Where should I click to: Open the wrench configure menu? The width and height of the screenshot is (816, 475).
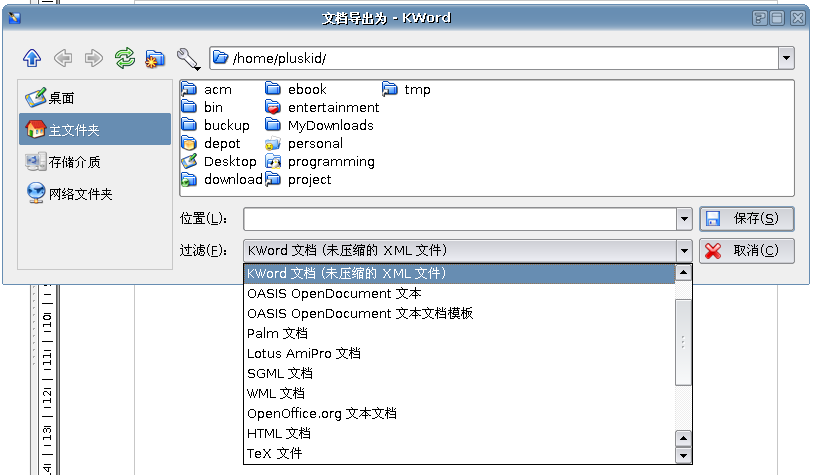188,59
